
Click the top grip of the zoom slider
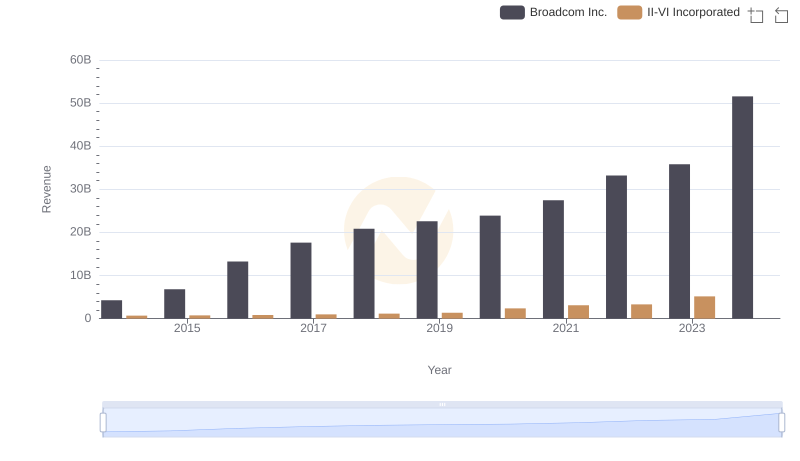point(442,404)
